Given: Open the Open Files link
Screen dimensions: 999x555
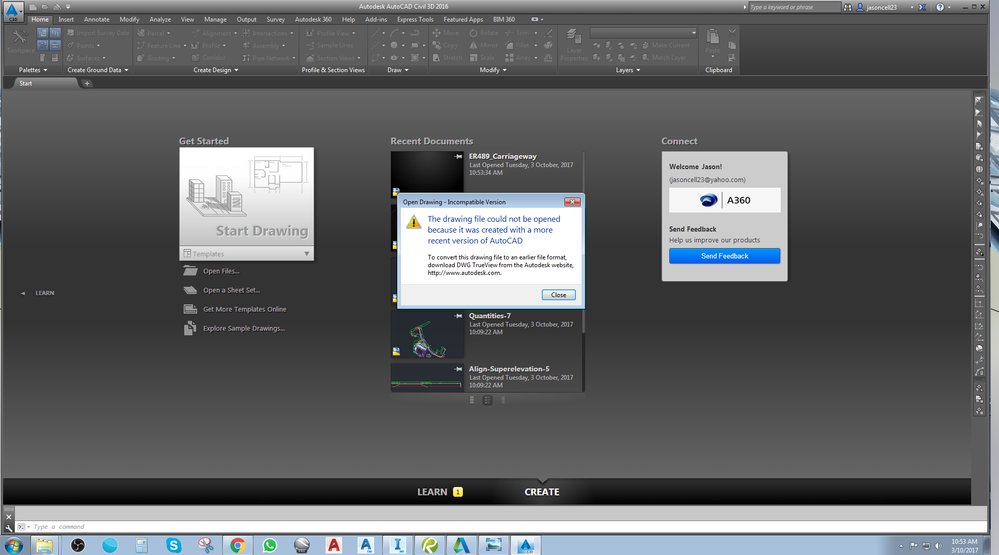Looking at the screenshot, I should [x=221, y=271].
